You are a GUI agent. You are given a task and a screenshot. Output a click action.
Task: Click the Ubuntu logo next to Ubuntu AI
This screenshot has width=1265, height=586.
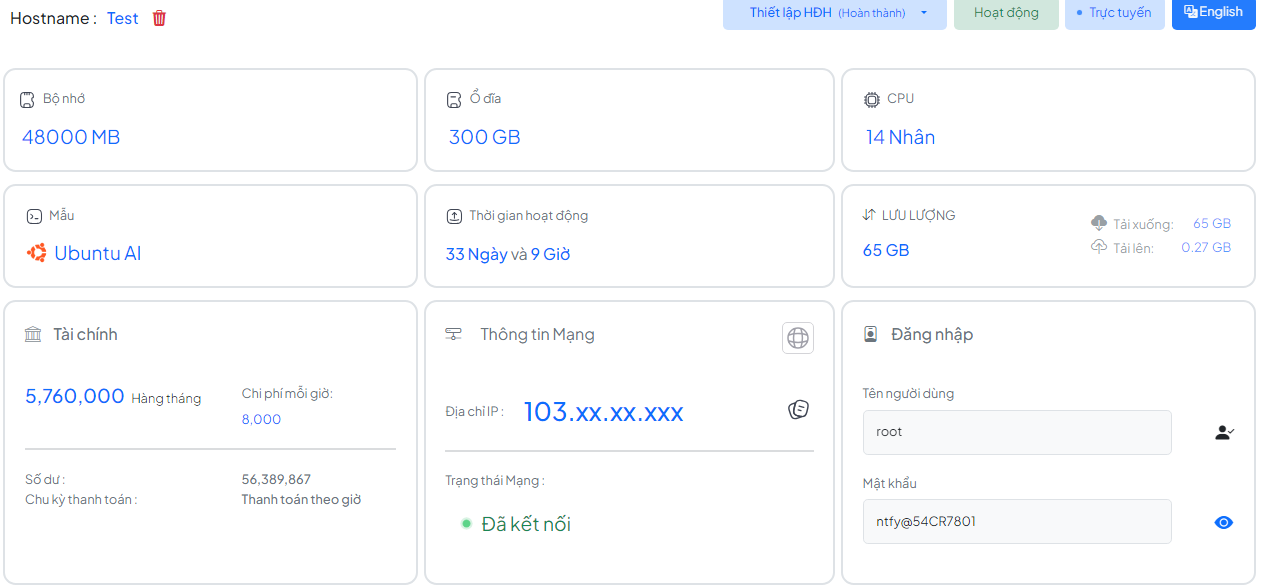[x=36, y=253]
